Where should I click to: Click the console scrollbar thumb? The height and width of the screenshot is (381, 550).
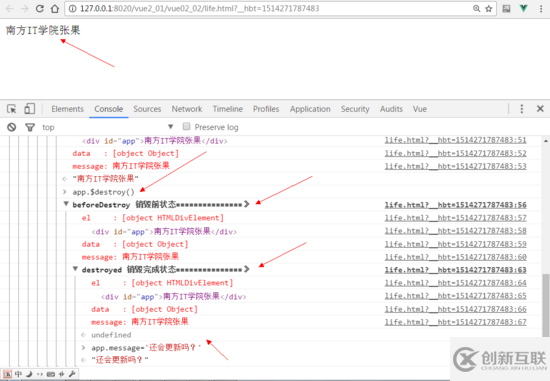545,305
